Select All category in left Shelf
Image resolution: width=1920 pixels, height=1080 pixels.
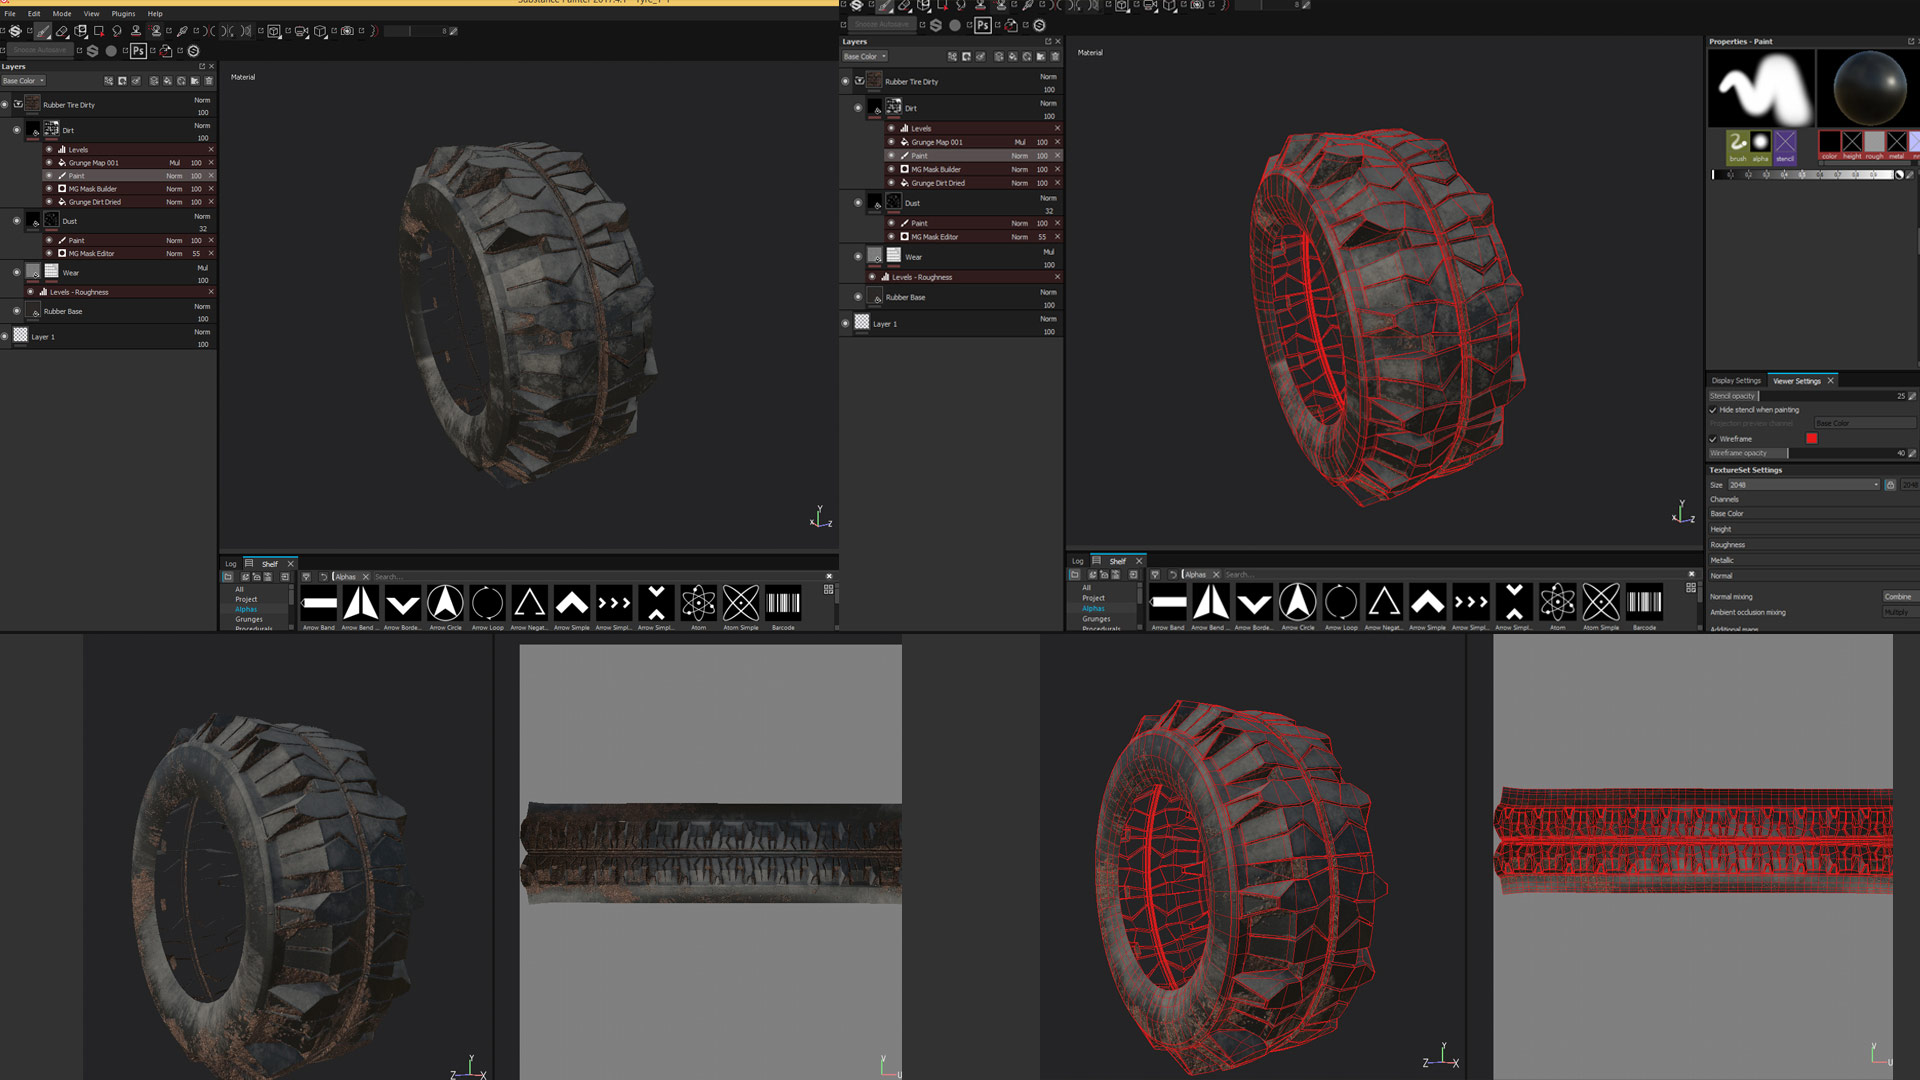239,589
